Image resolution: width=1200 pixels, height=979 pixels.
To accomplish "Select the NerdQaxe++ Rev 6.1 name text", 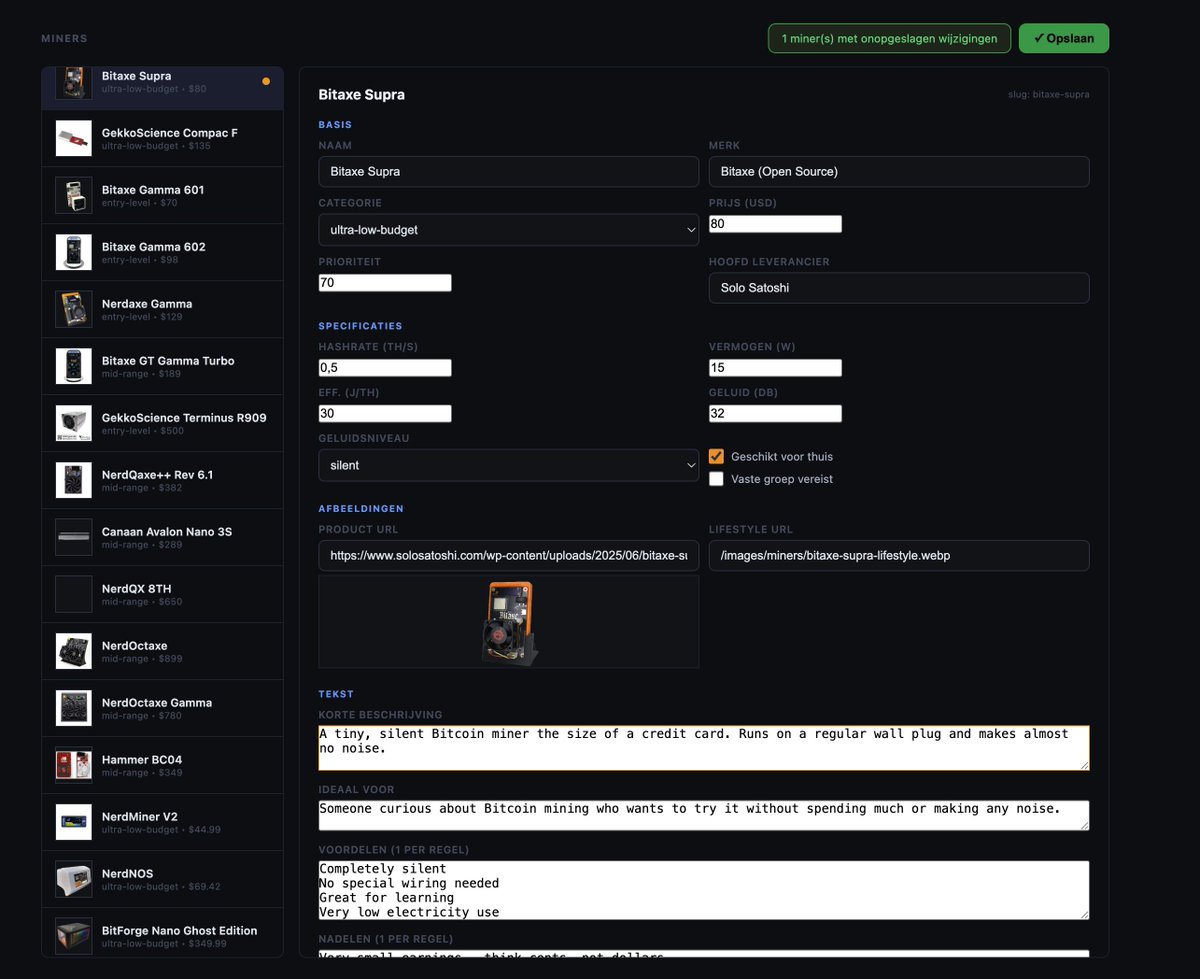I will pos(157,475).
